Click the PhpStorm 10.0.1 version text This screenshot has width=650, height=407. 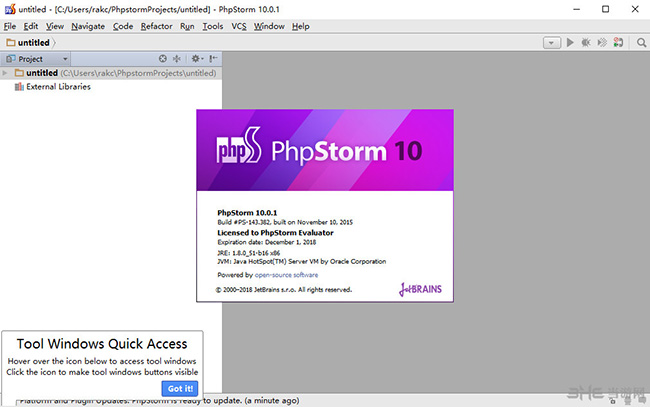point(247,213)
